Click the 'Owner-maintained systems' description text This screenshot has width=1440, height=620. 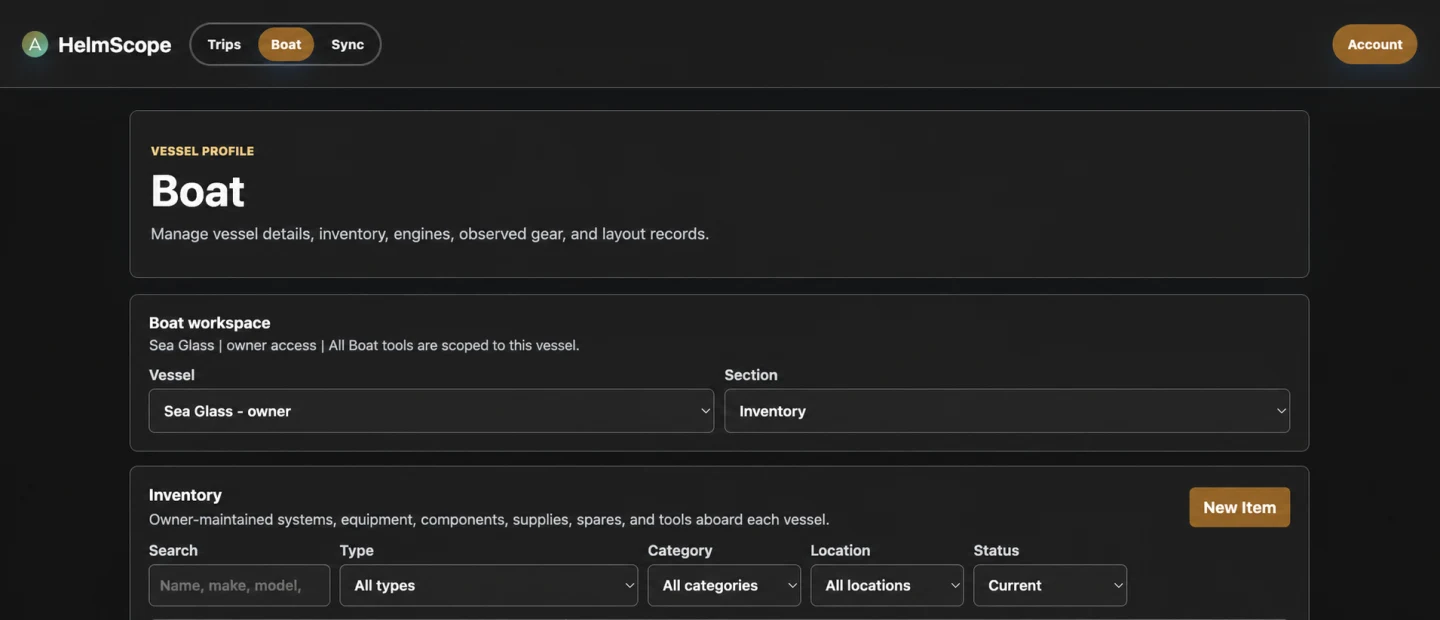pyautogui.click(x=489, y=520)
